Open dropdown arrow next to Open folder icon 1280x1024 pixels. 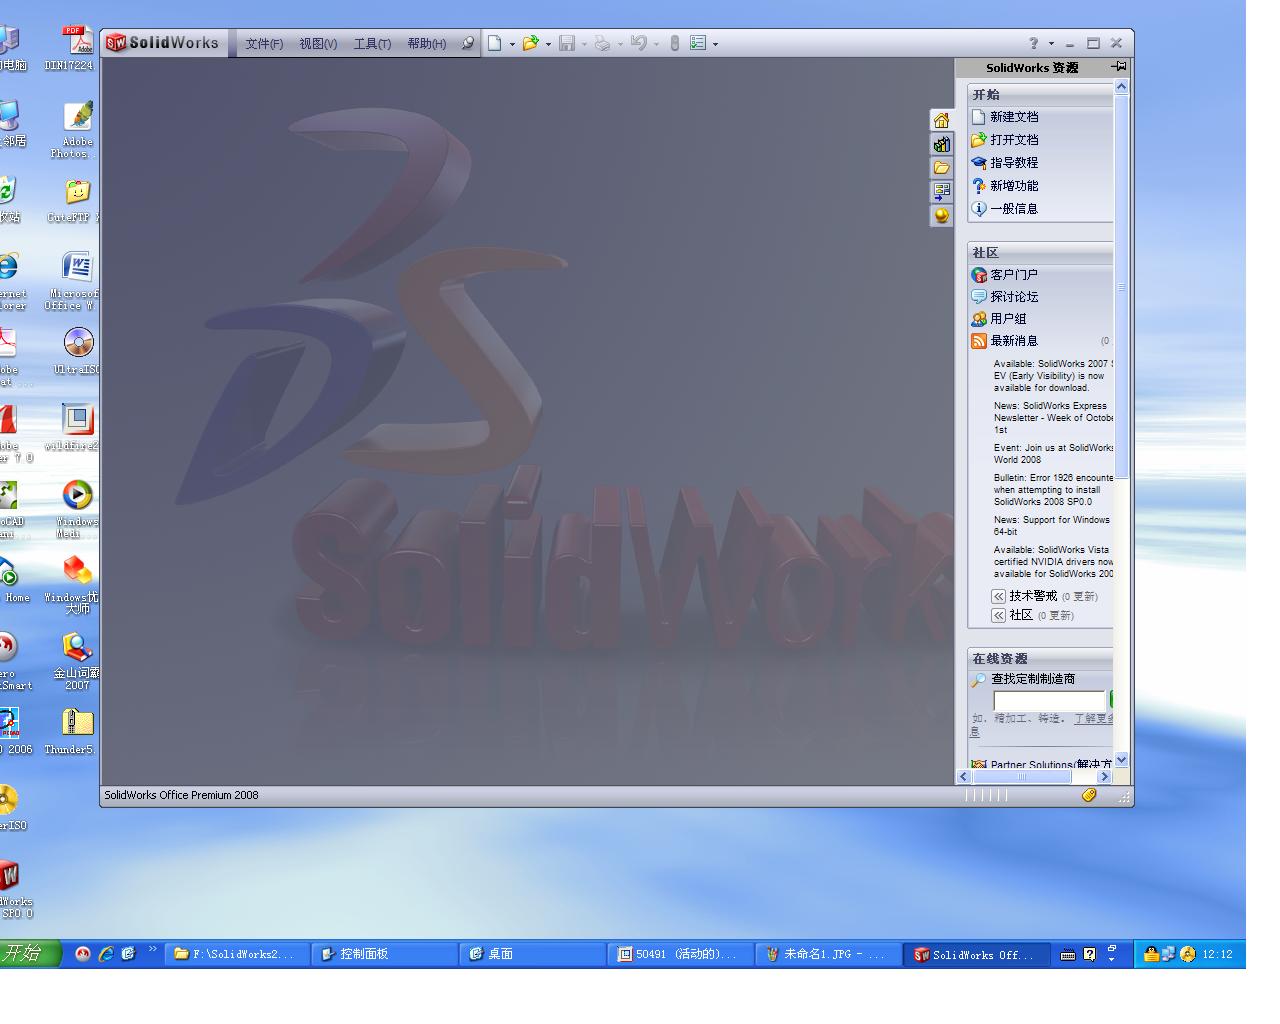coord(548,44)
